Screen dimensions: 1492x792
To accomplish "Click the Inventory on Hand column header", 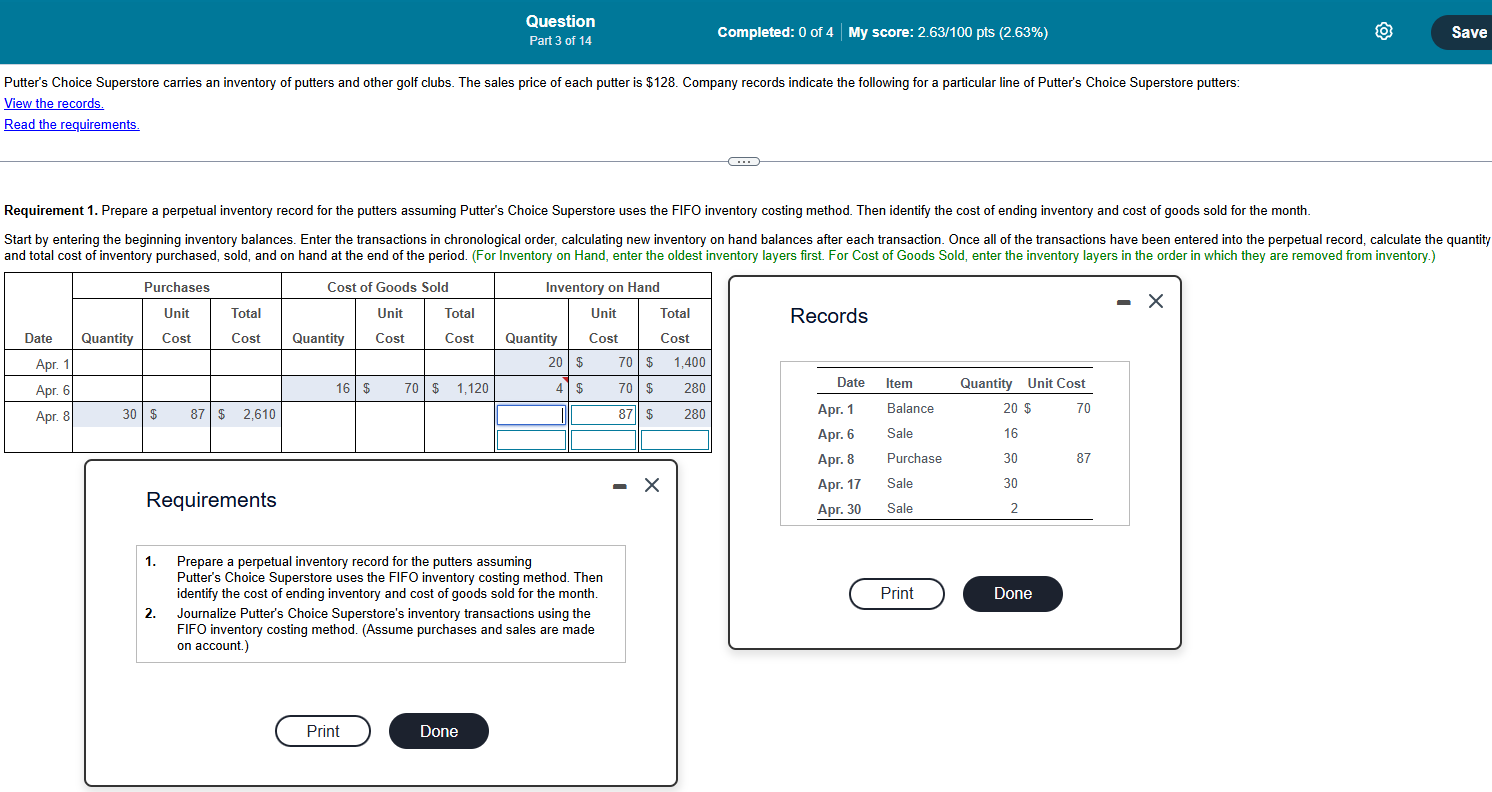I will click(x=602, y=287).
